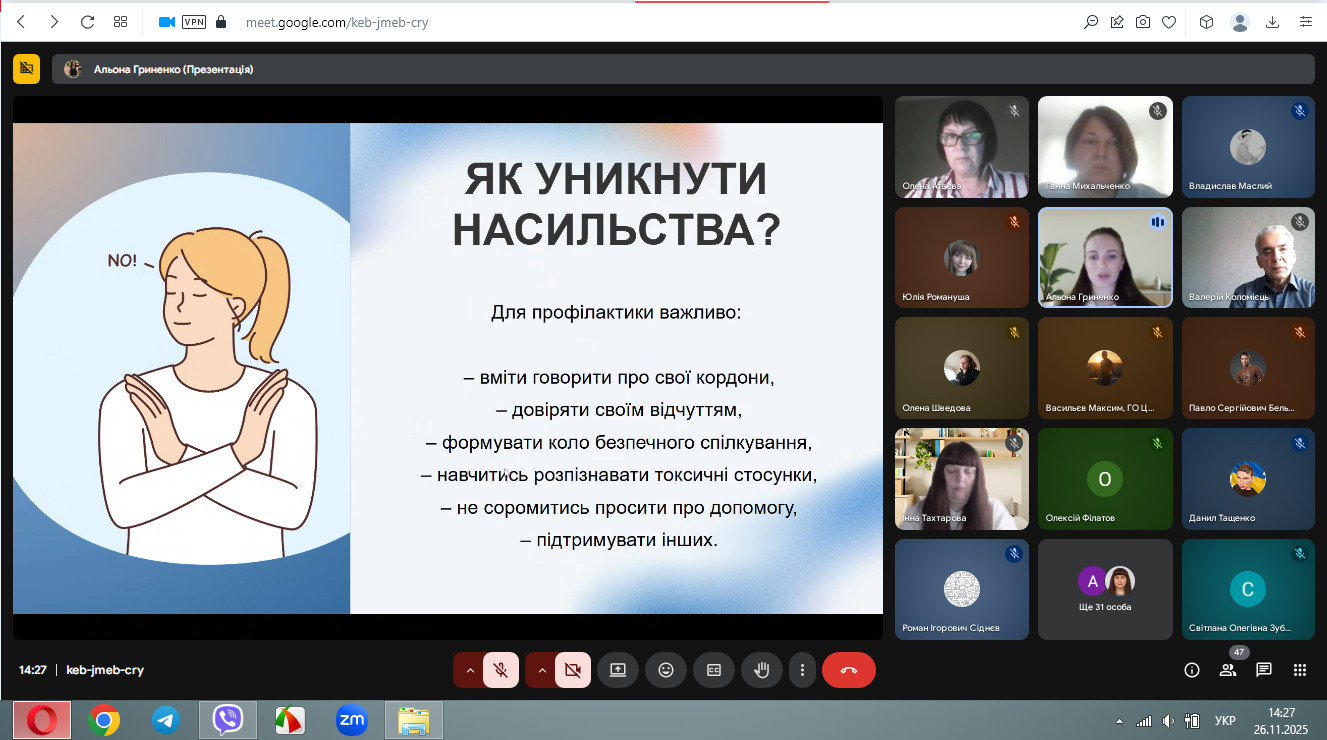Open the emoji reactions button
Viewport: 1327px width, 740px height.
point(666,670)
